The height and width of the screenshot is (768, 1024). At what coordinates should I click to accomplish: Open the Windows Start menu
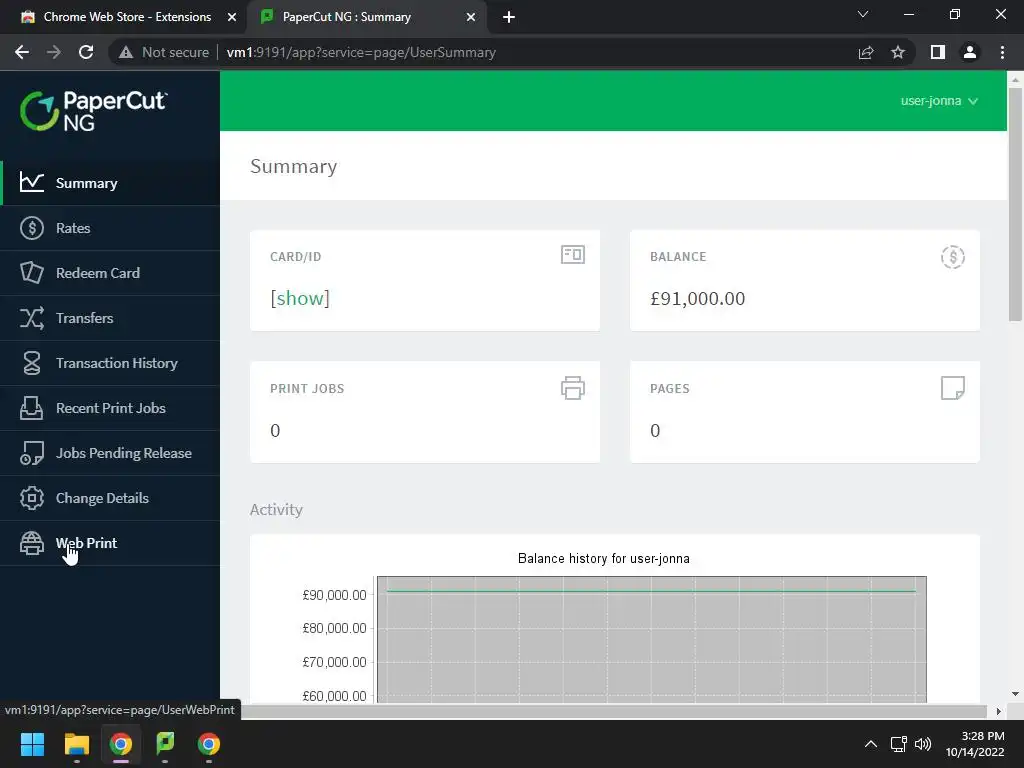[32, 744]
